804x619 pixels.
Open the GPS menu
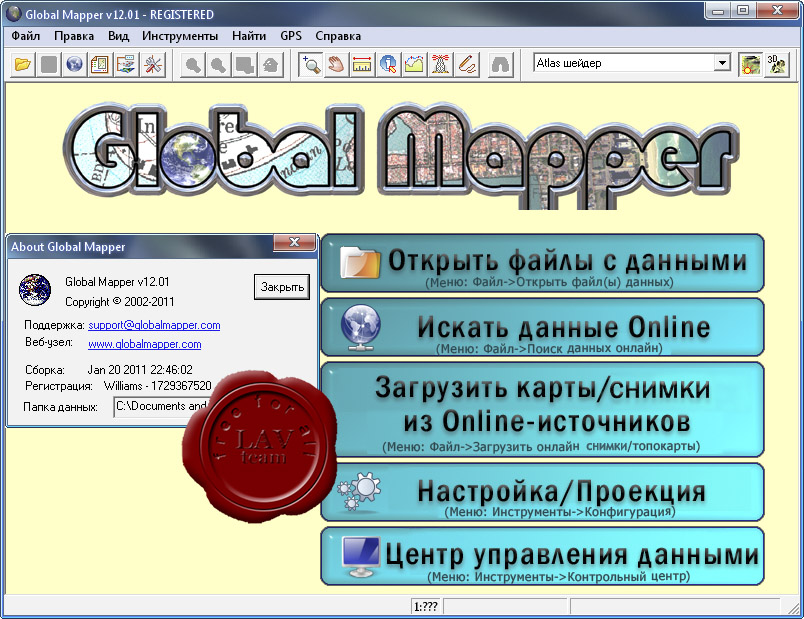pos(291,36)
